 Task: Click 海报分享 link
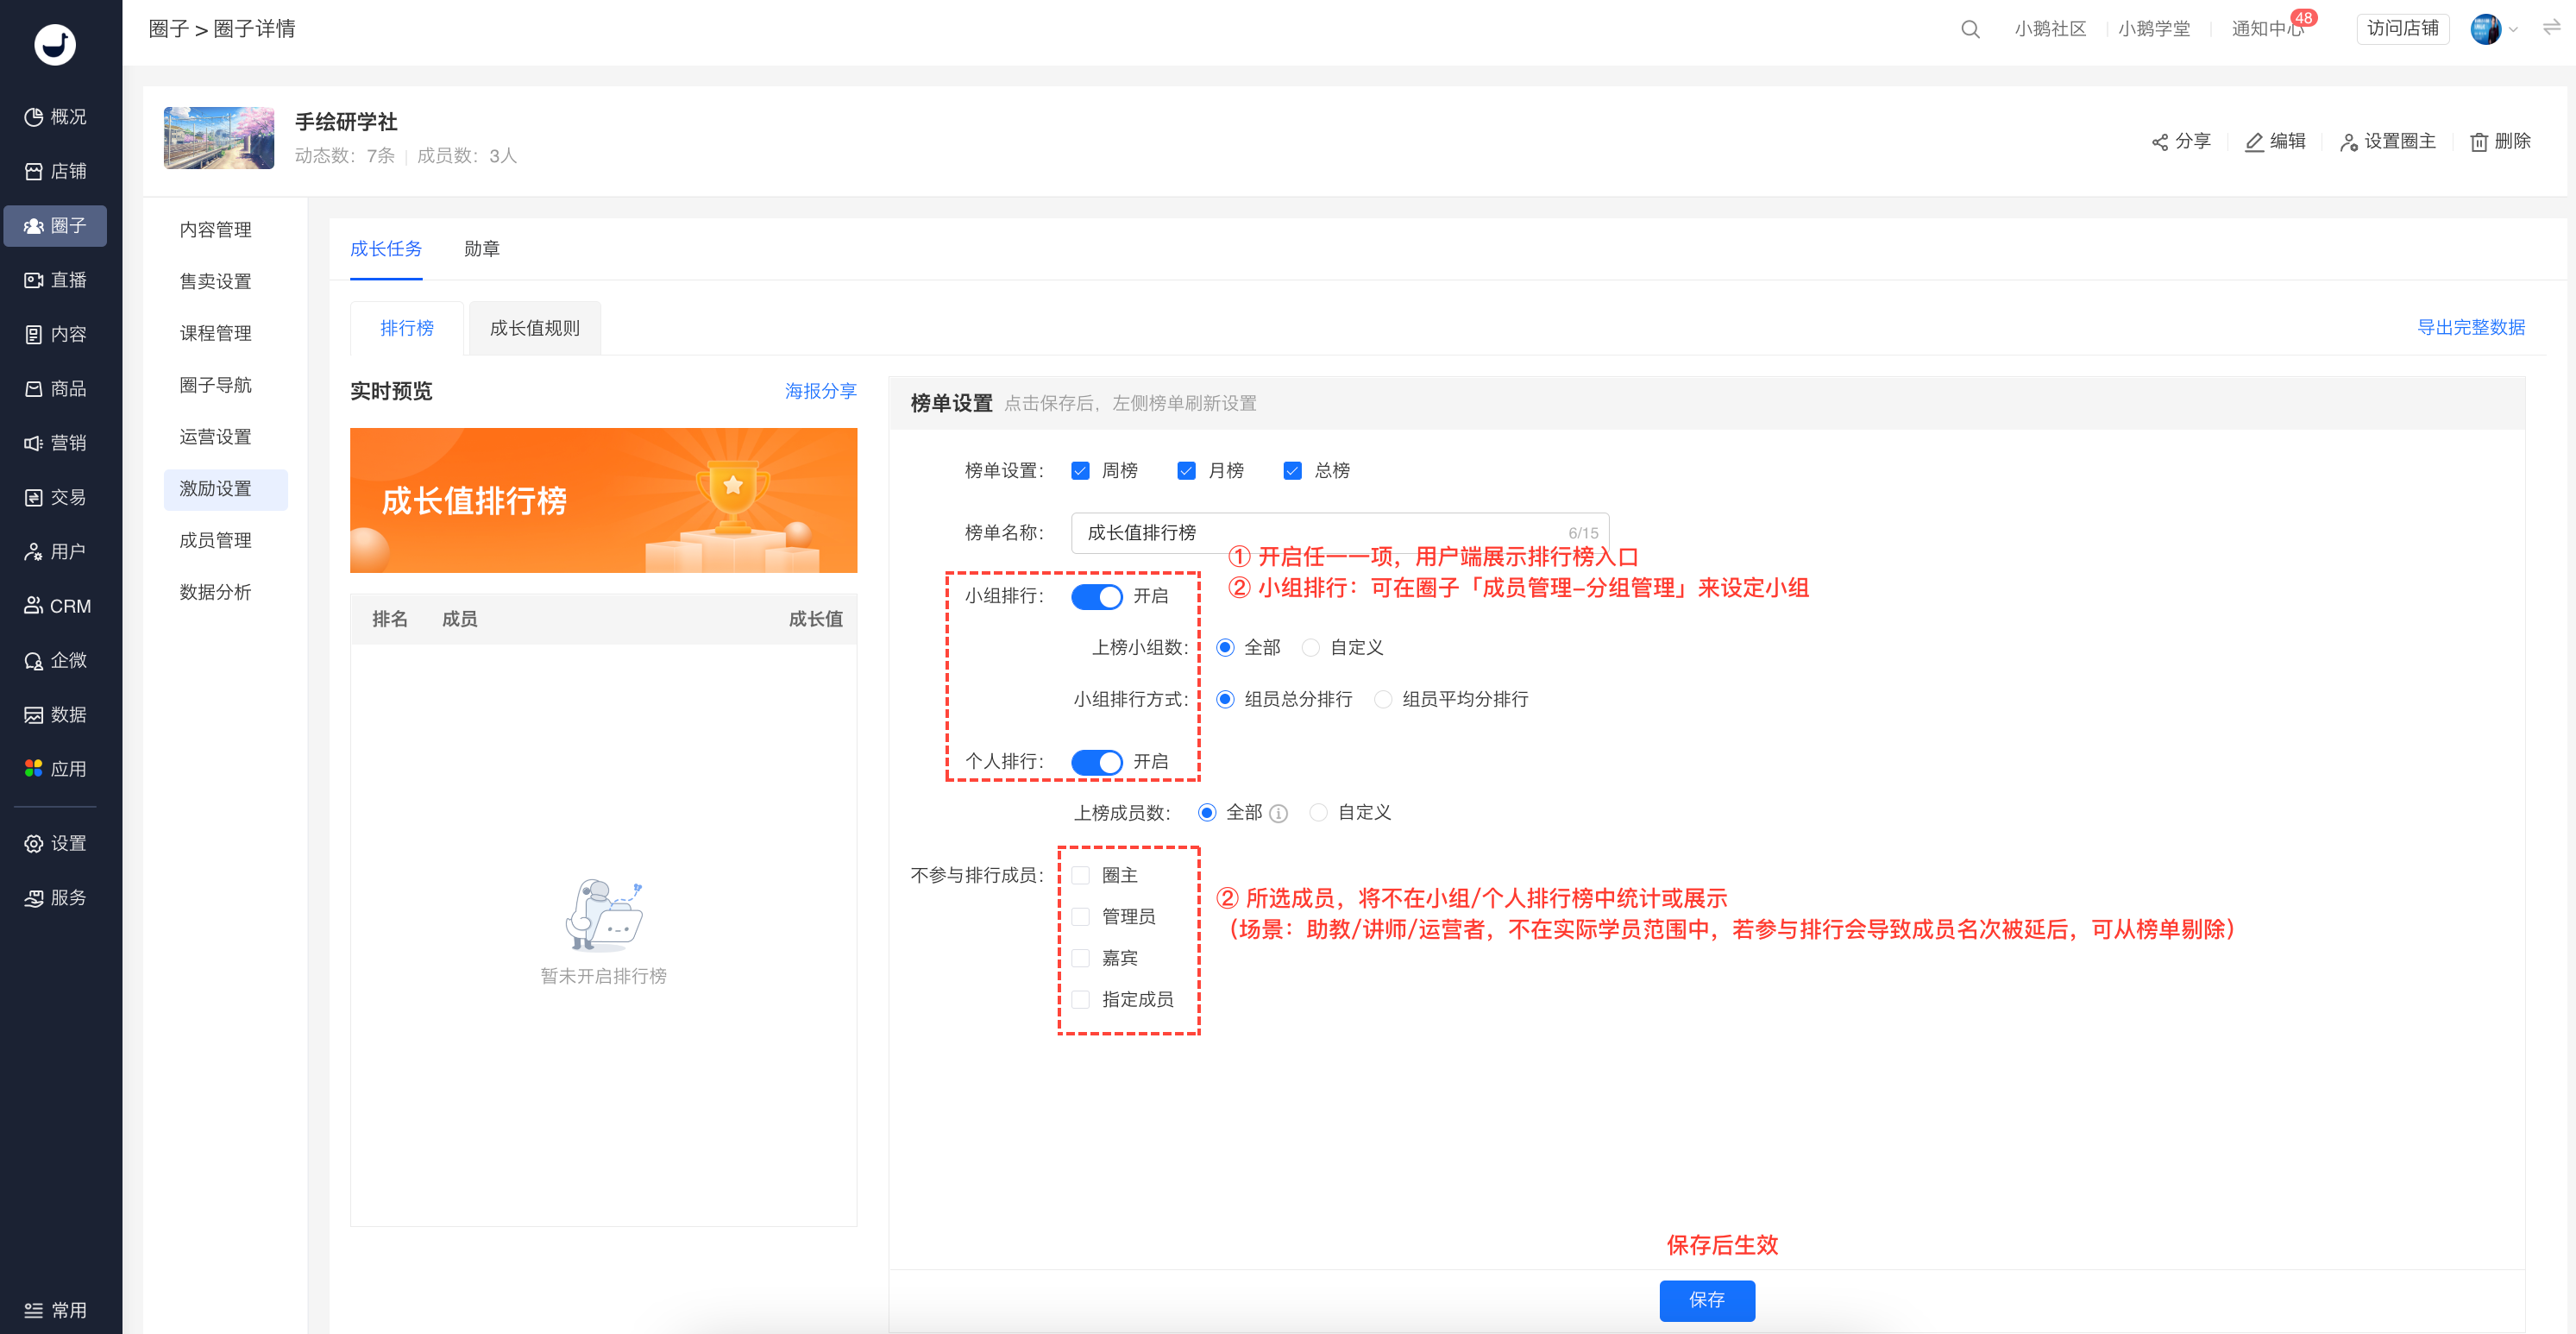tap(821, 391)
